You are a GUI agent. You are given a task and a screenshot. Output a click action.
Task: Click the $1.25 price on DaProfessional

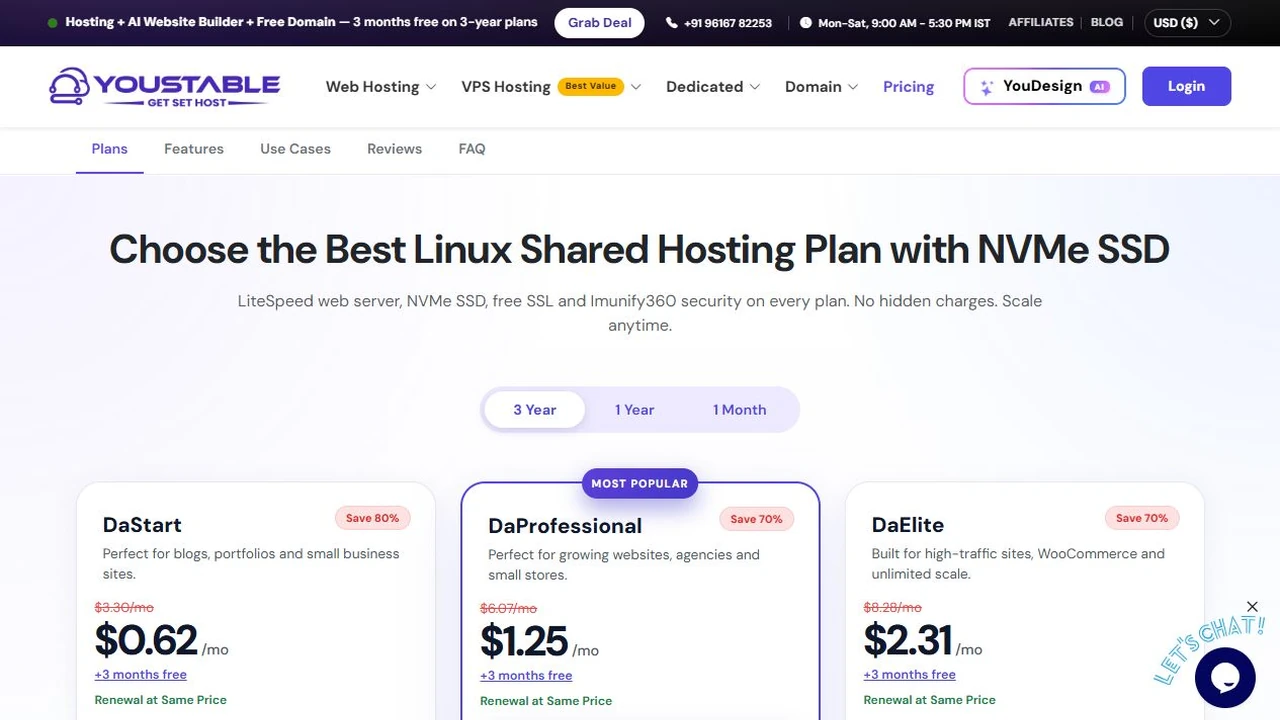(x=524, y=640)
